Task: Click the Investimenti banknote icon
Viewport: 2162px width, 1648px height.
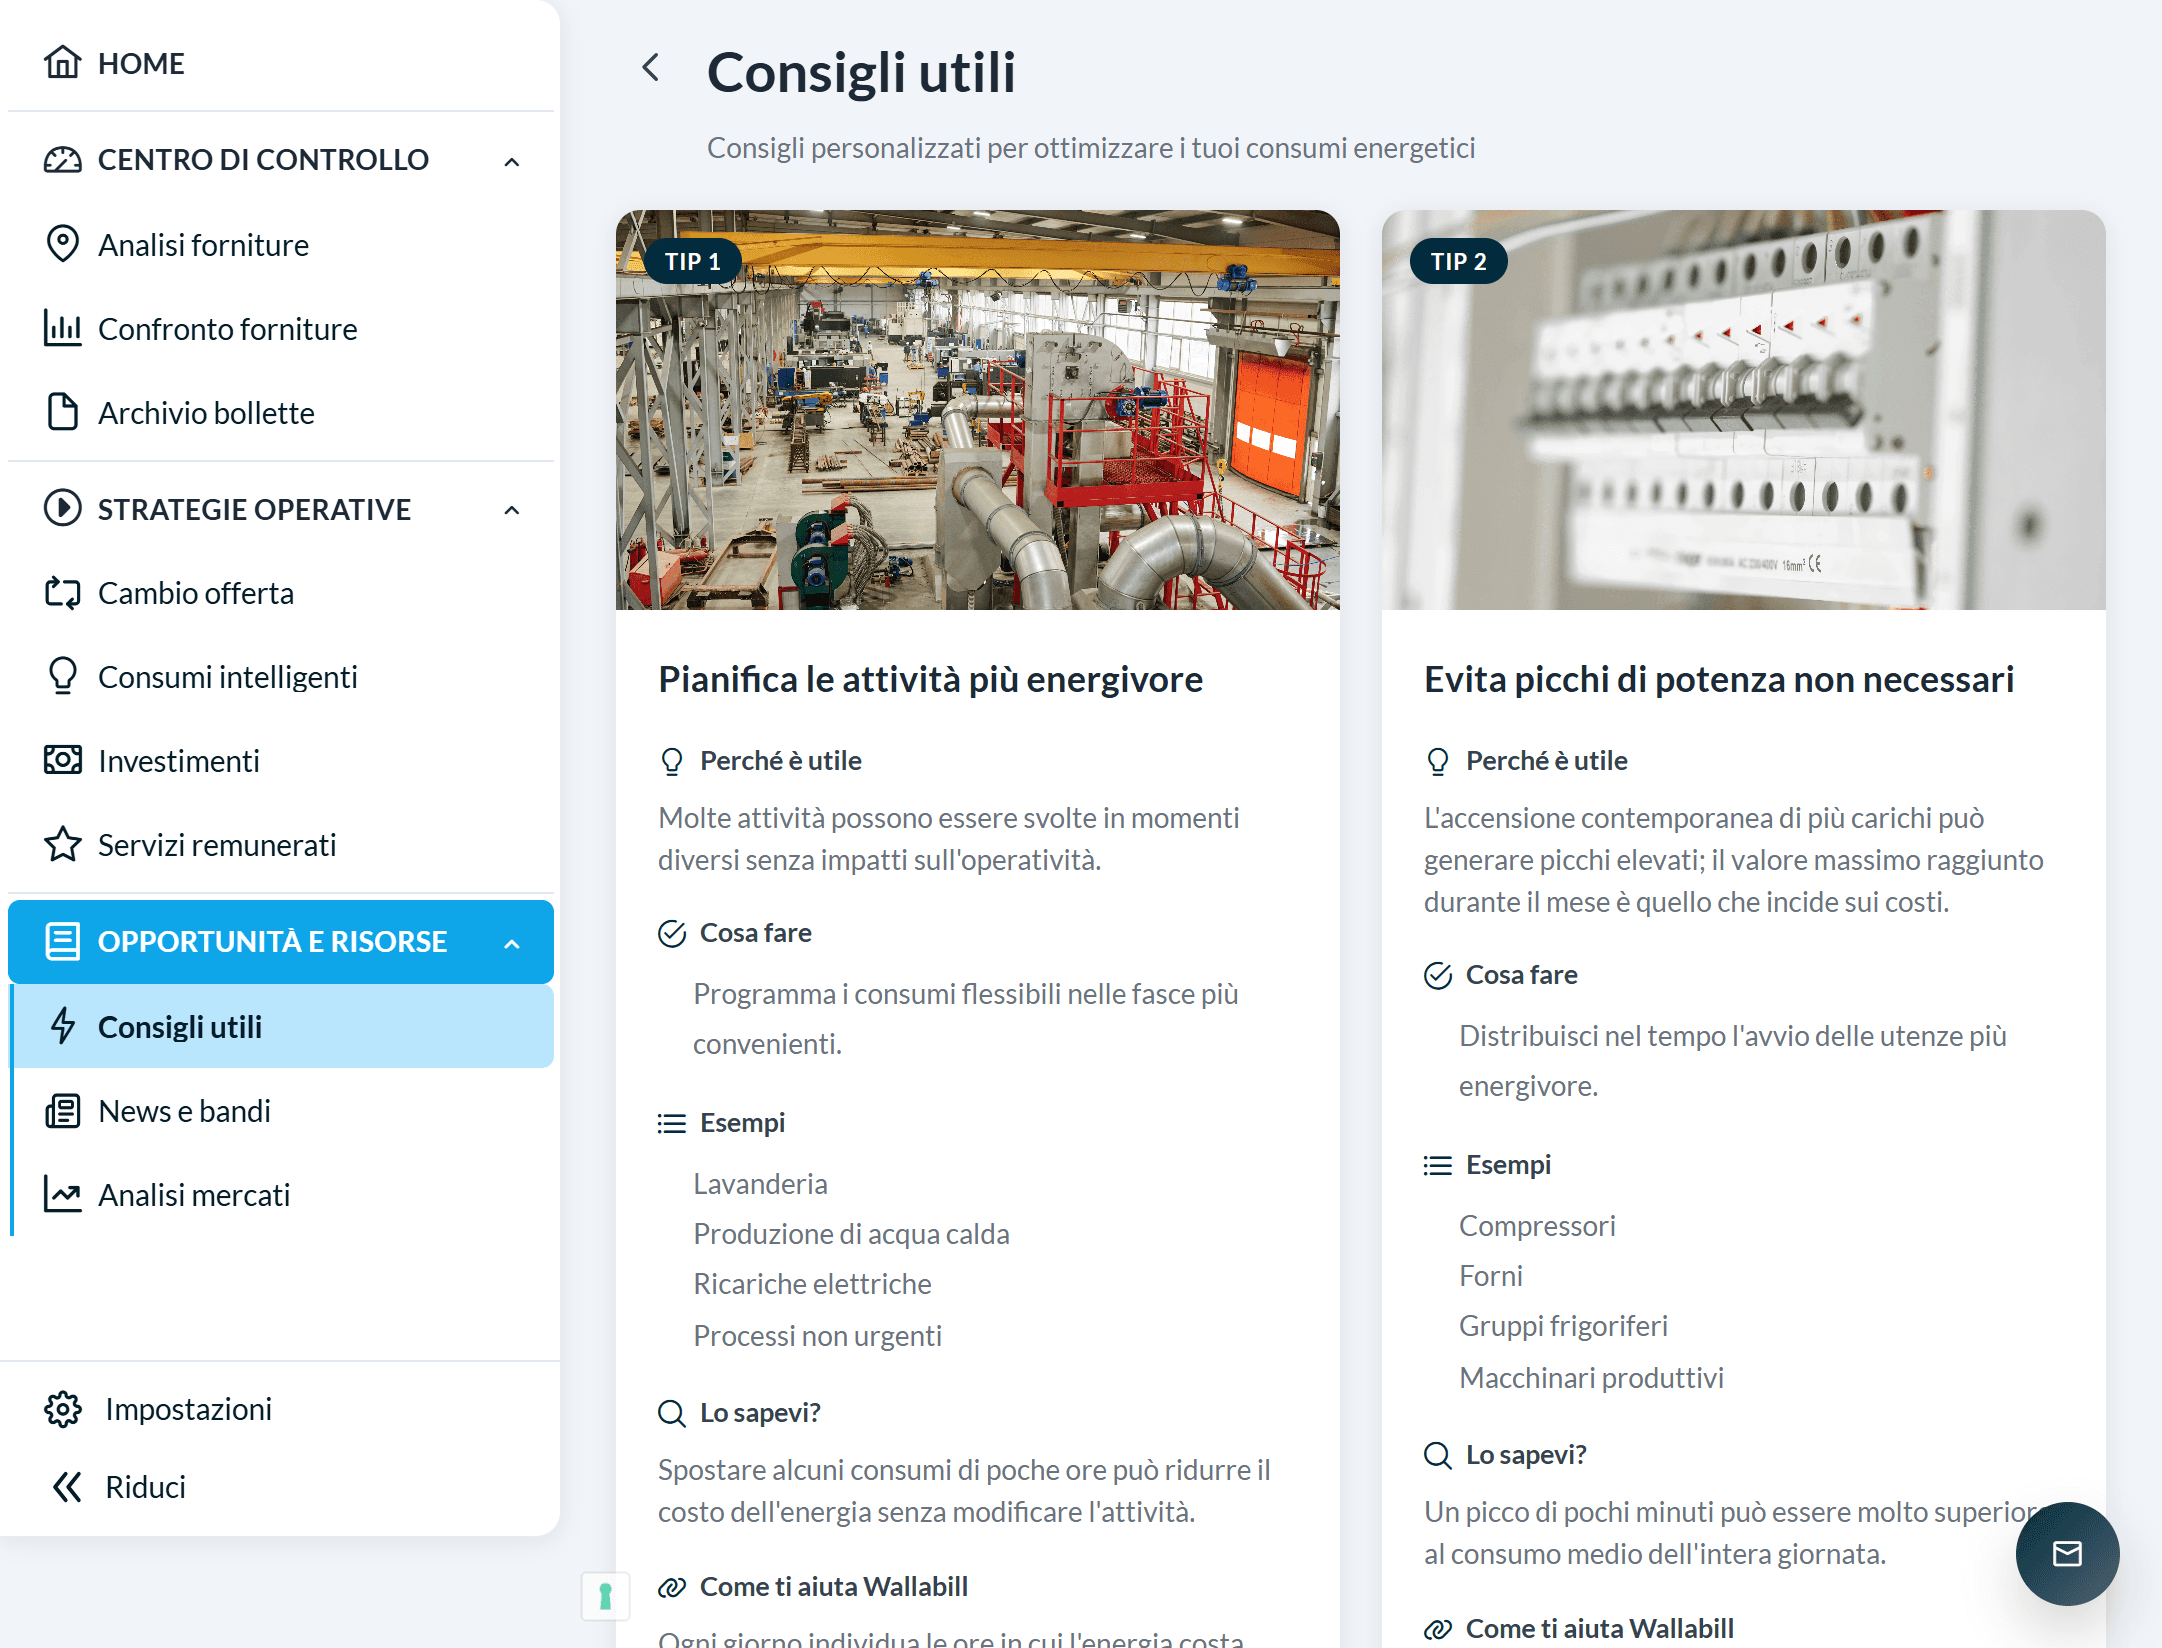Action: pyautogui.click(x=63, y=760)
